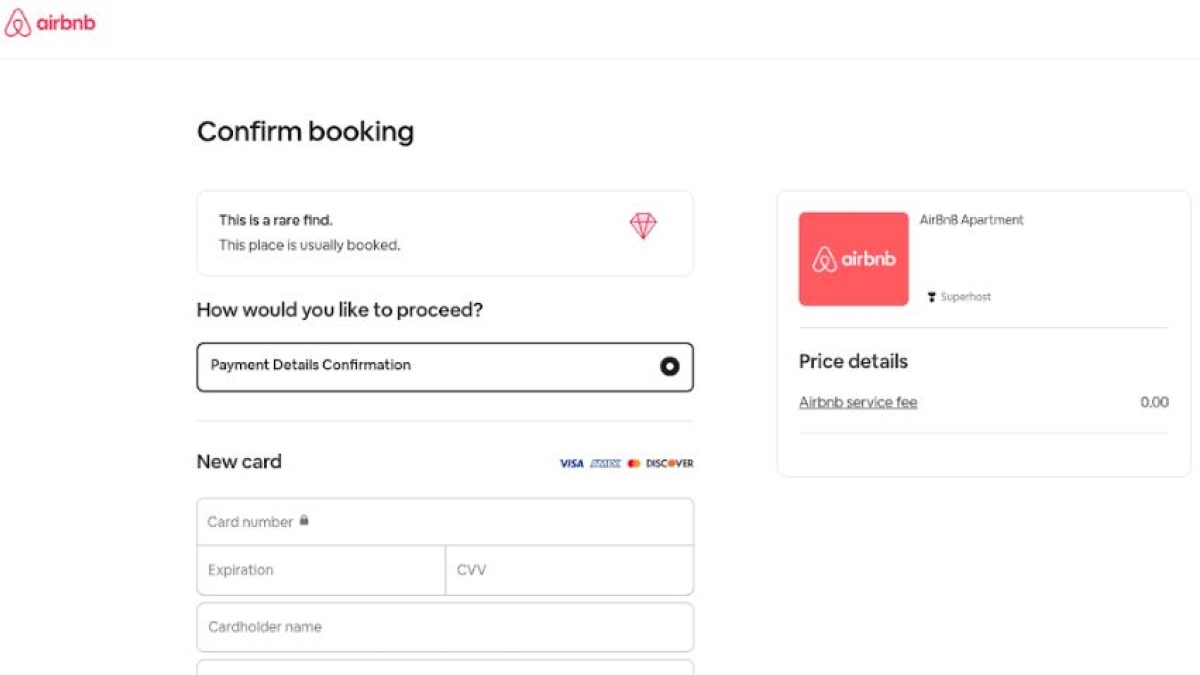This screenshot has width=1200, height=675.
Task: Choose the Payment Details Confirmation option box
Action: [445, 367]
